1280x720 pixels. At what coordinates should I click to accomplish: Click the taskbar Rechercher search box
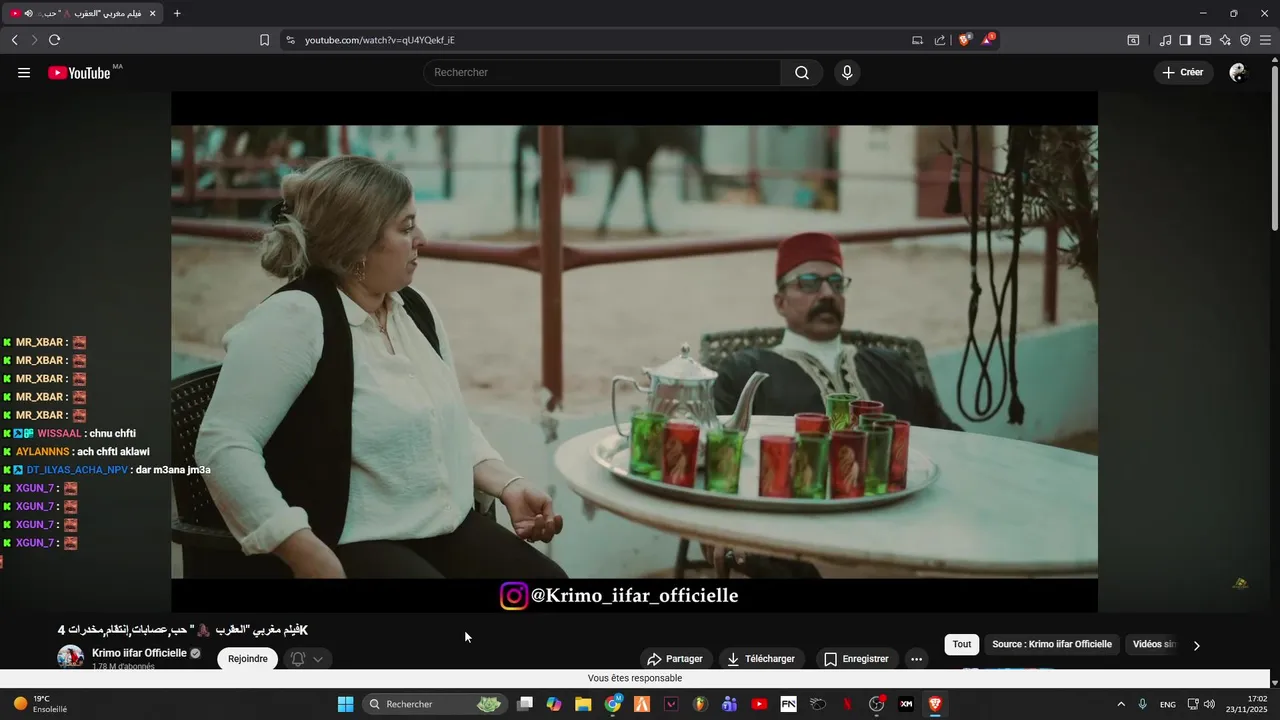click(435, 704)
